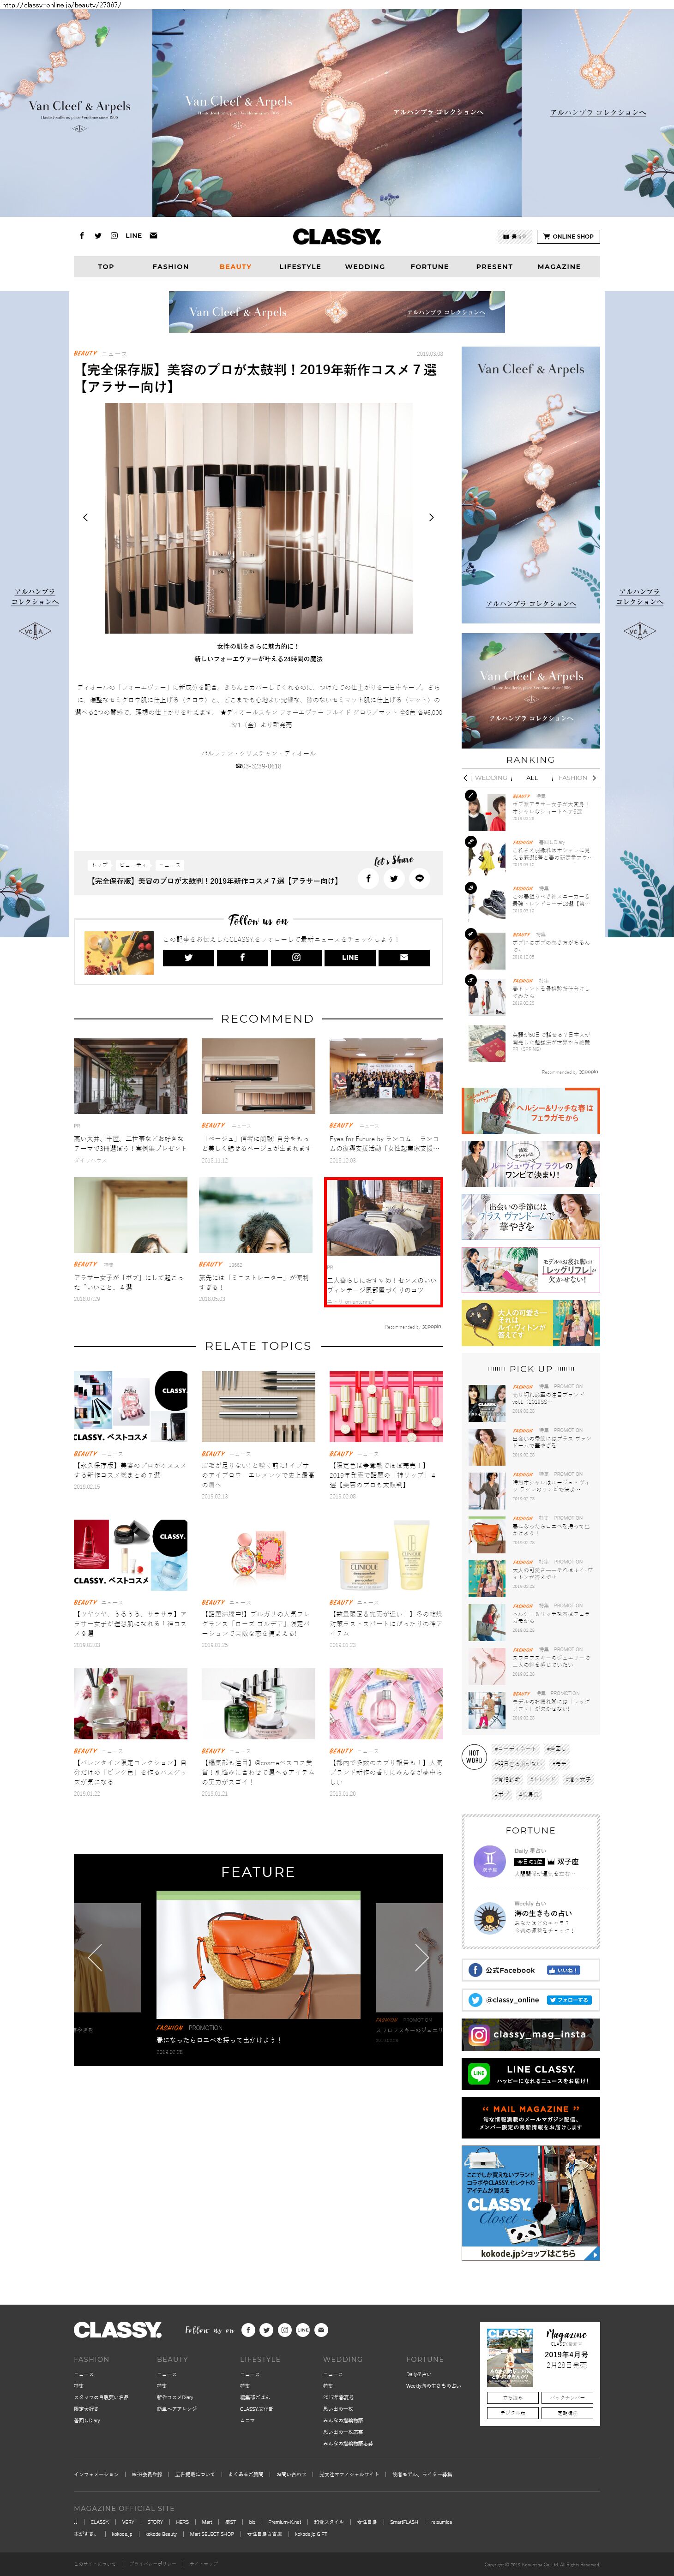674x2576 pixels.
Task: Follow on Twitter in Follow us on box
Action: (x=188, y=957)
